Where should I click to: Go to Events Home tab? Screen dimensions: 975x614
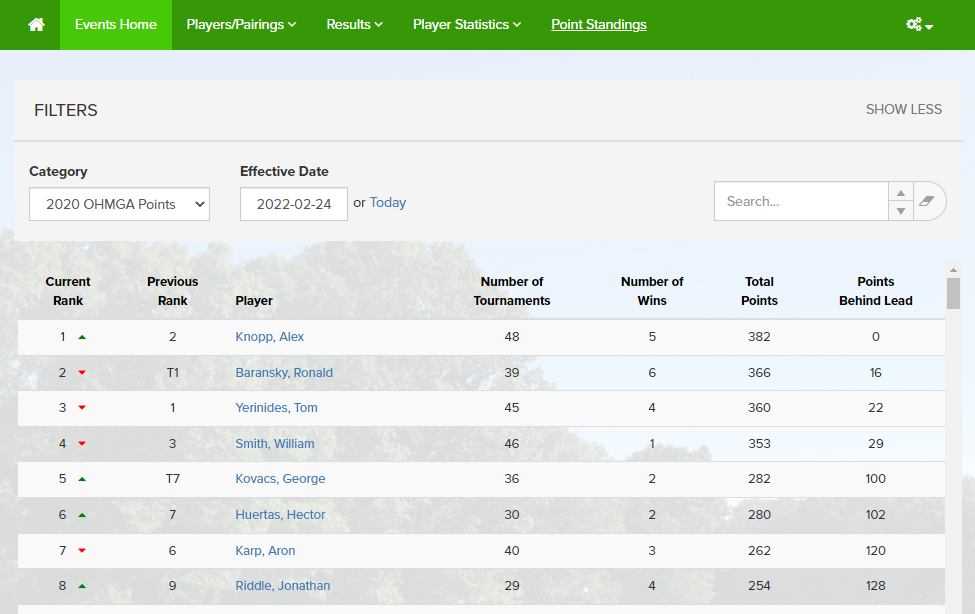click(x=116, y=25)
